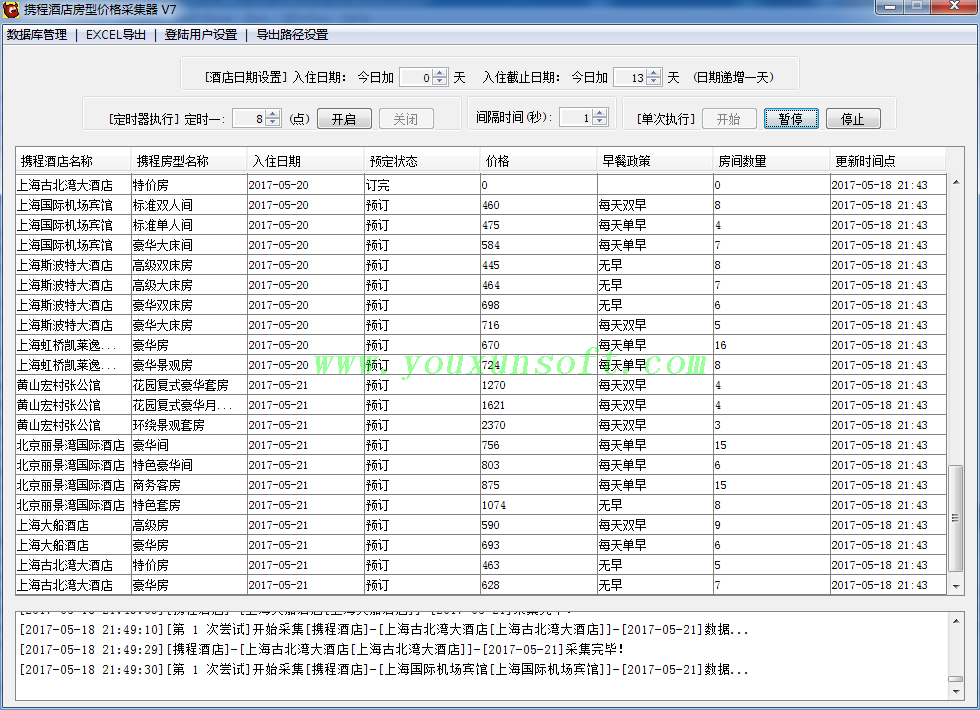Close the 携程酒店房型价格采集器 window

coord(954,6)
